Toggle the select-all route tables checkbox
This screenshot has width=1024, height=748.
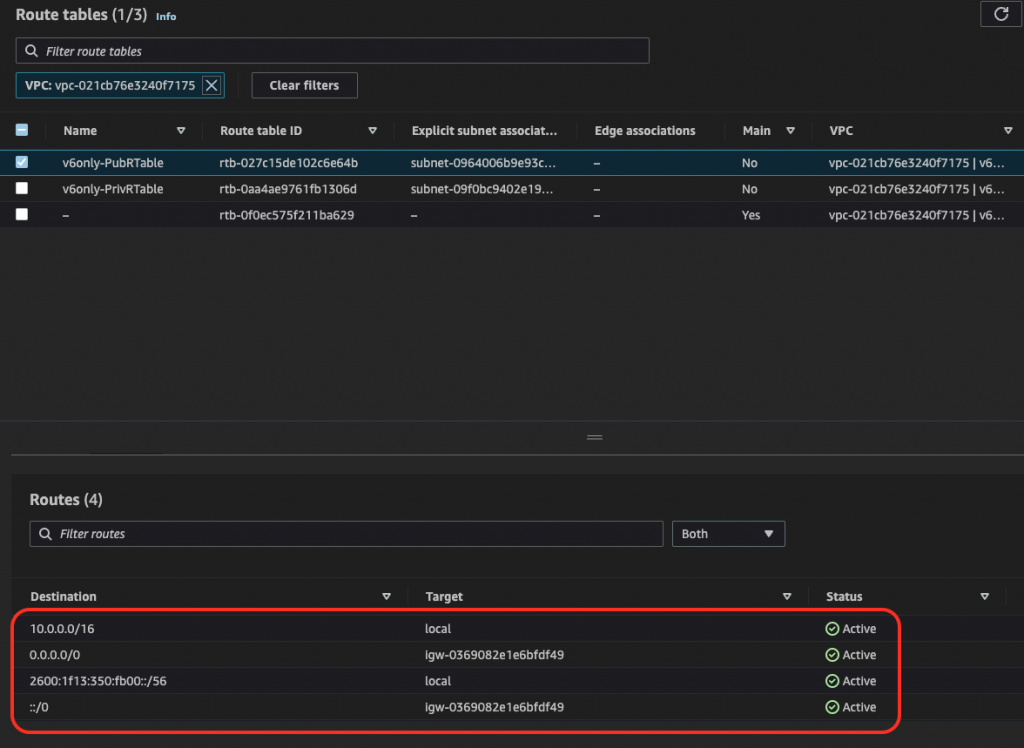(x=22, y=131)
